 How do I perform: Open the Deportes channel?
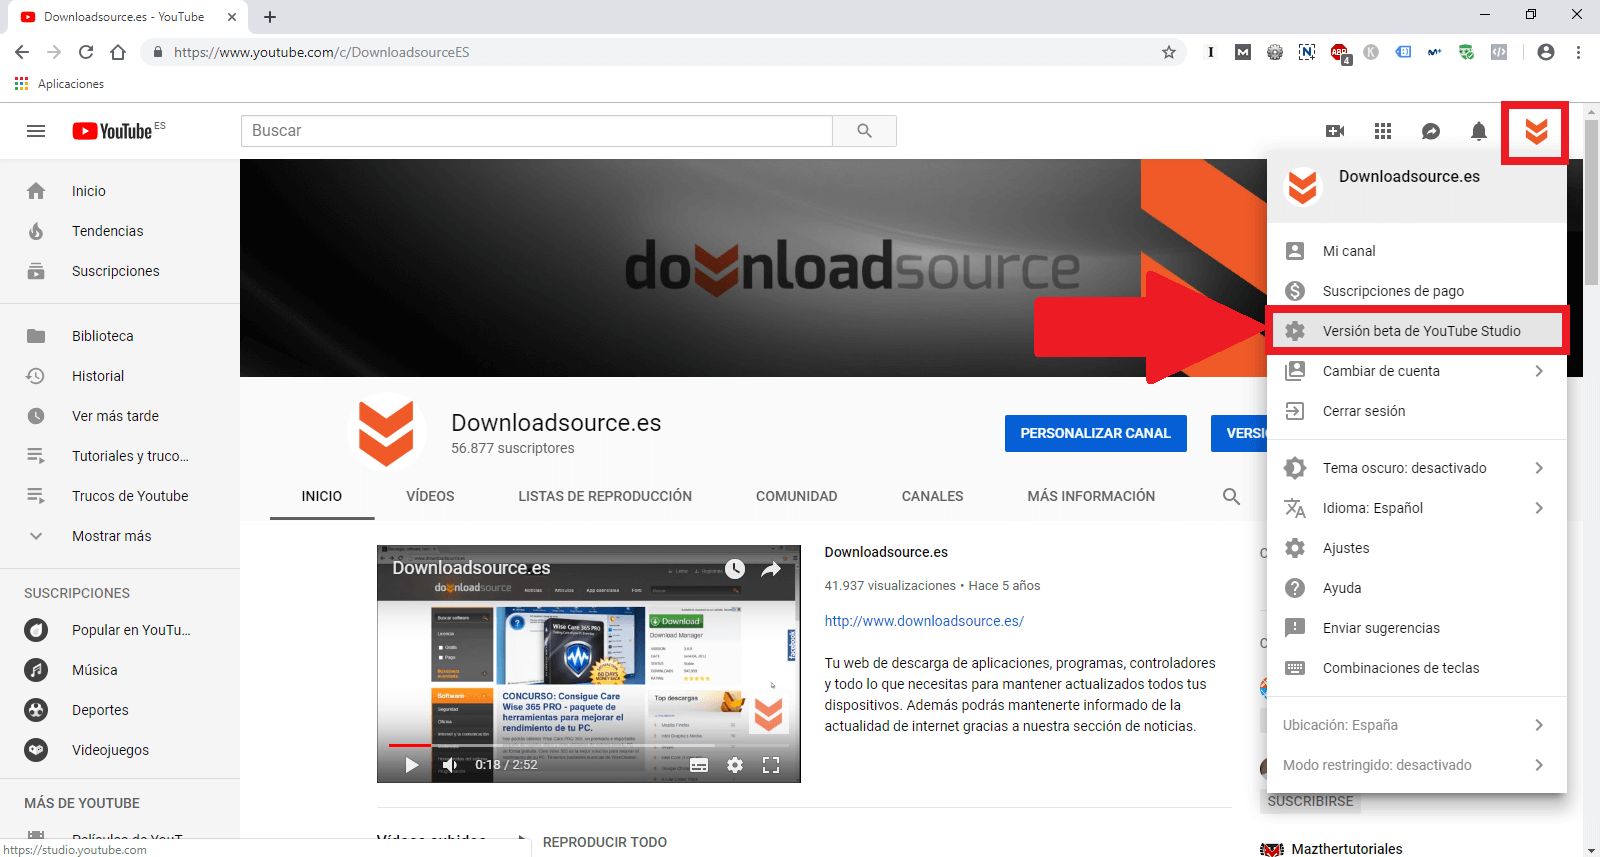pyautogui.click(x=120, y=710)
